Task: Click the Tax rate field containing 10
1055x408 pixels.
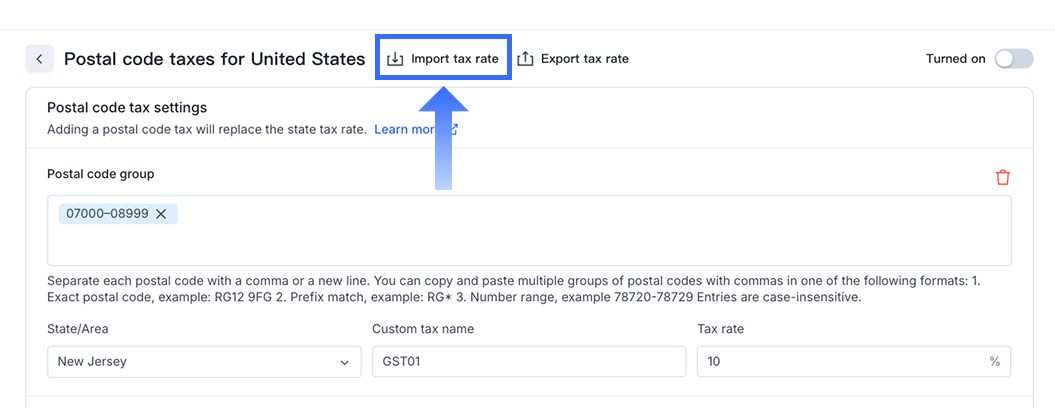Action: pos(840,361)
